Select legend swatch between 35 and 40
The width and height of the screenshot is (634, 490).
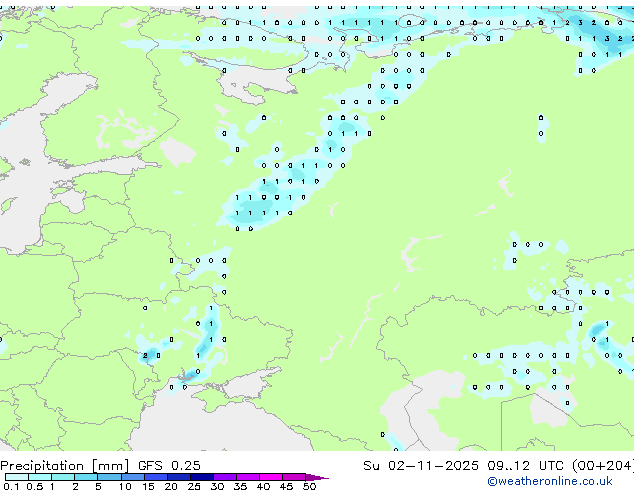coord(247,477)
